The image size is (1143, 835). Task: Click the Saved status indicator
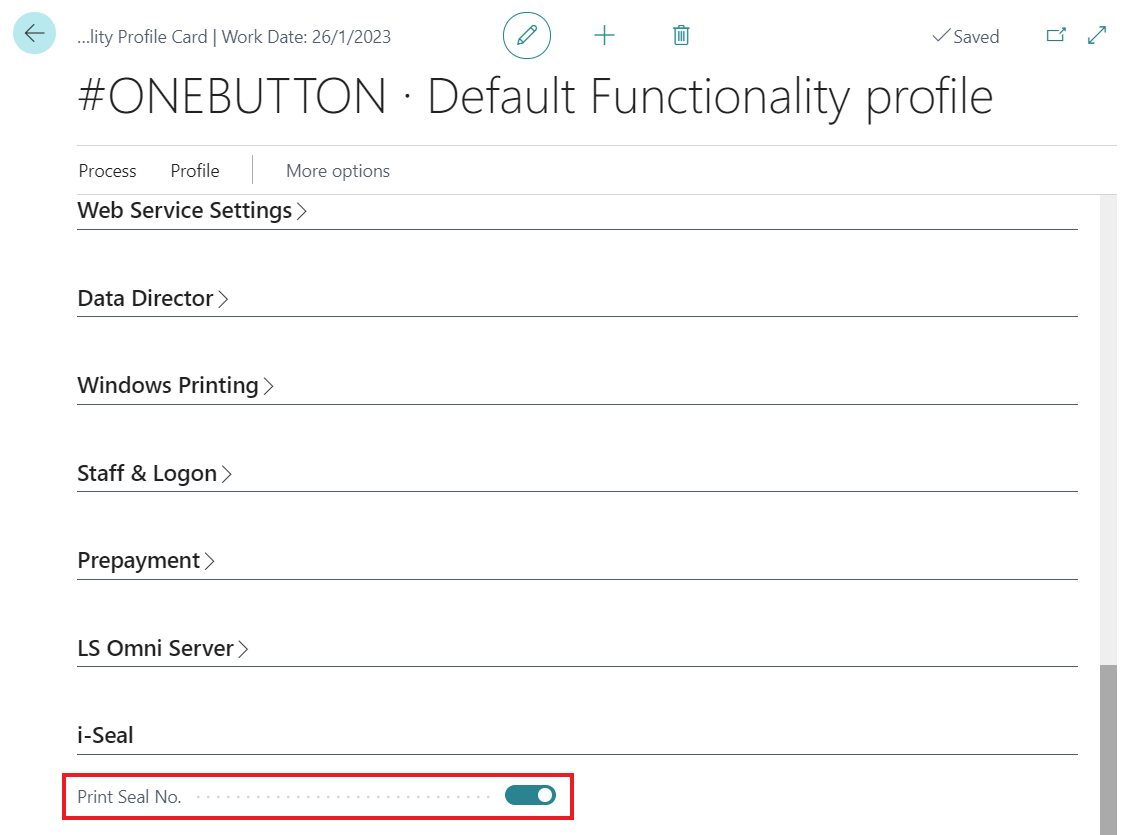pos(965,37)
